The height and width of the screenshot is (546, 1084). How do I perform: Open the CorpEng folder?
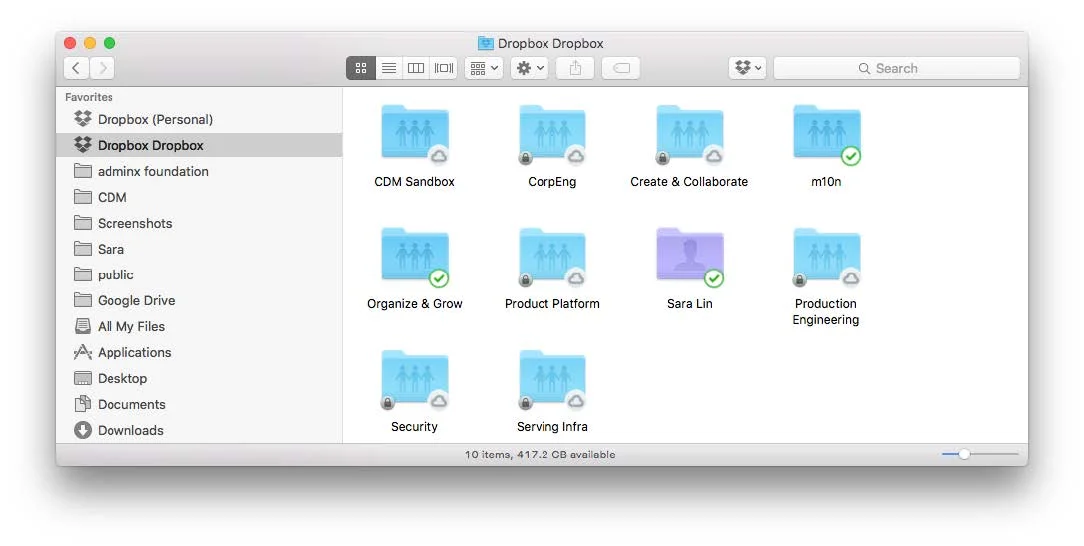[552, 134]
